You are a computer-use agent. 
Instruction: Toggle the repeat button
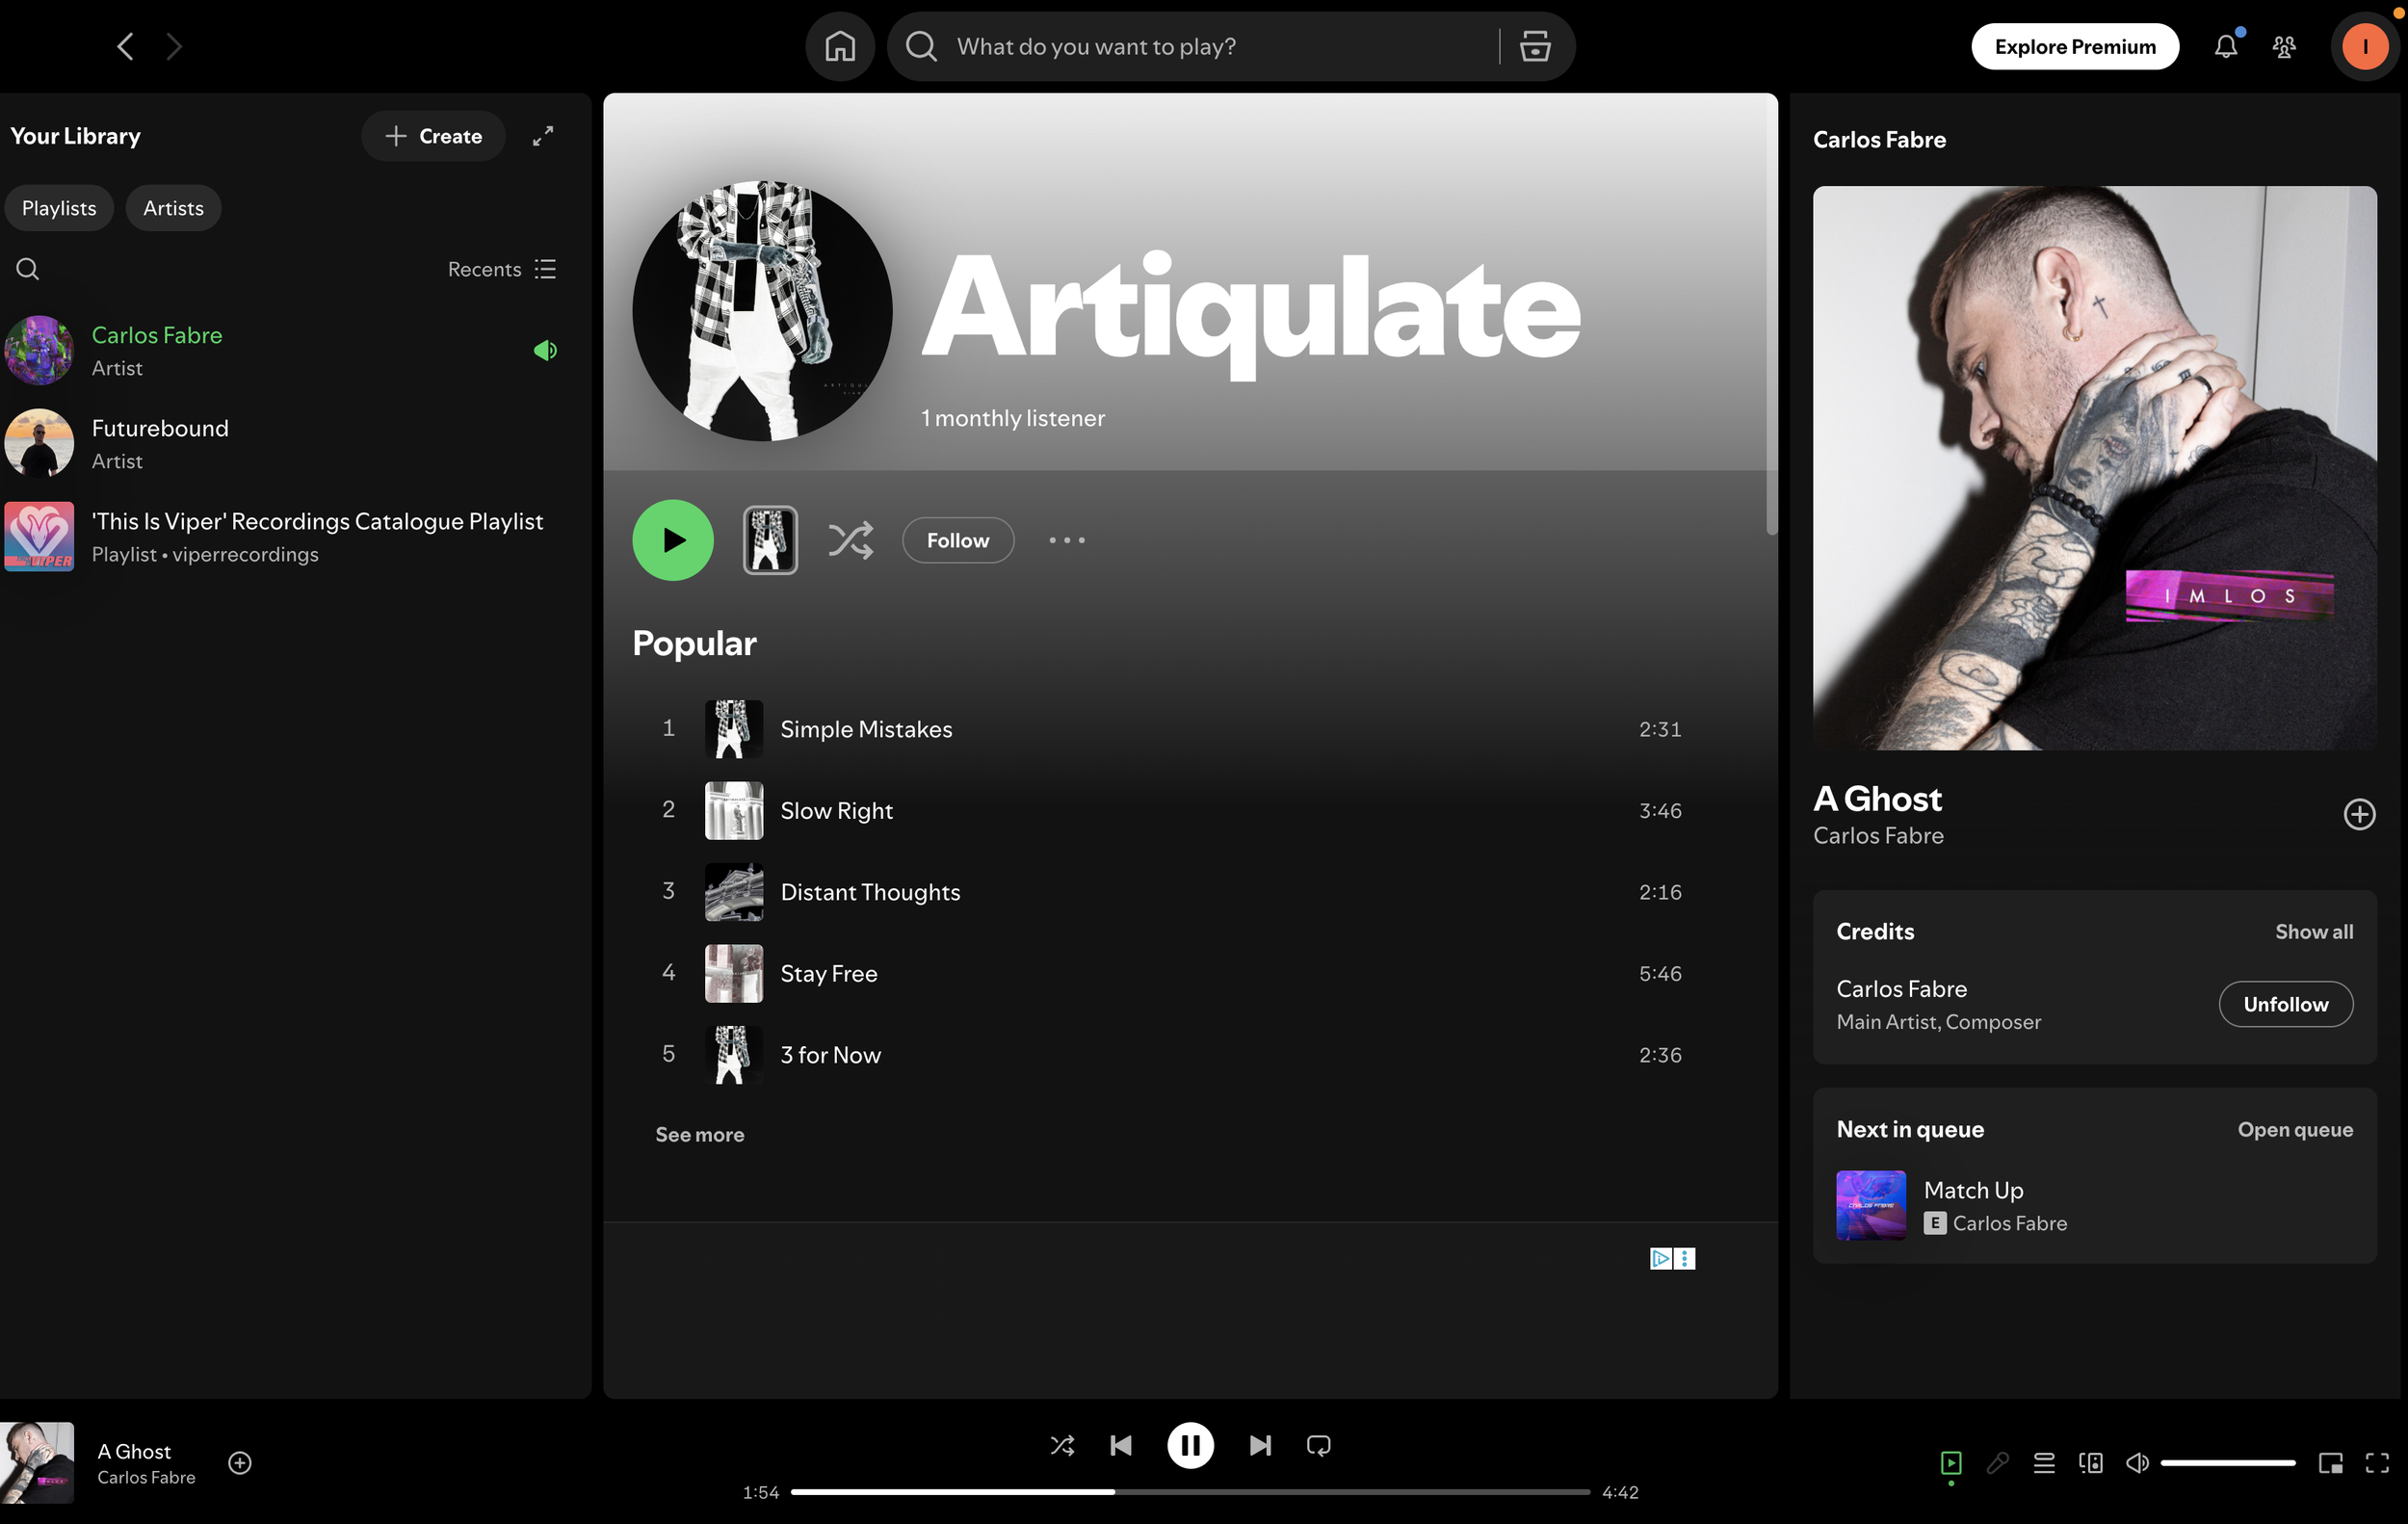click(1318, 1445)
